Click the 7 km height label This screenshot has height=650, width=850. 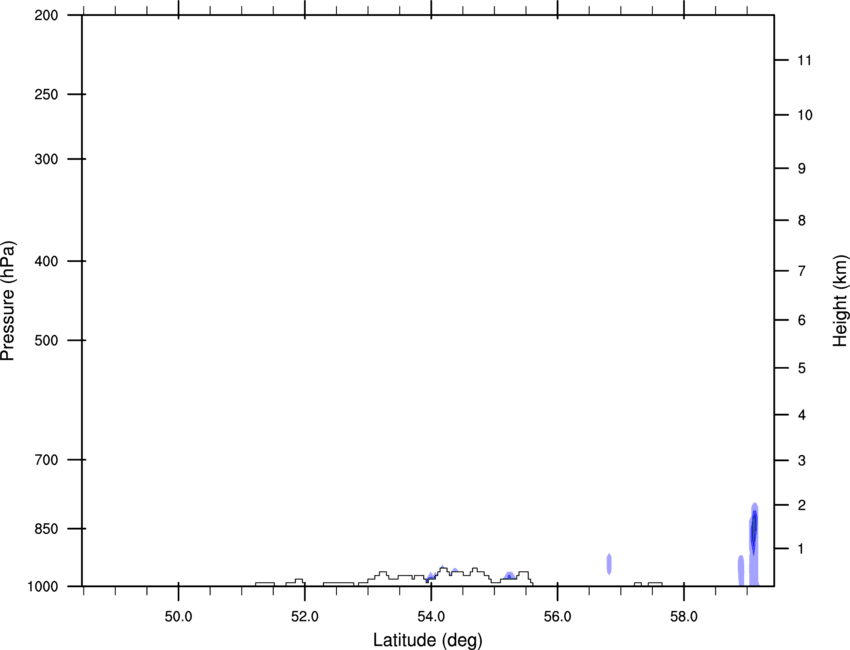[801, 271]
